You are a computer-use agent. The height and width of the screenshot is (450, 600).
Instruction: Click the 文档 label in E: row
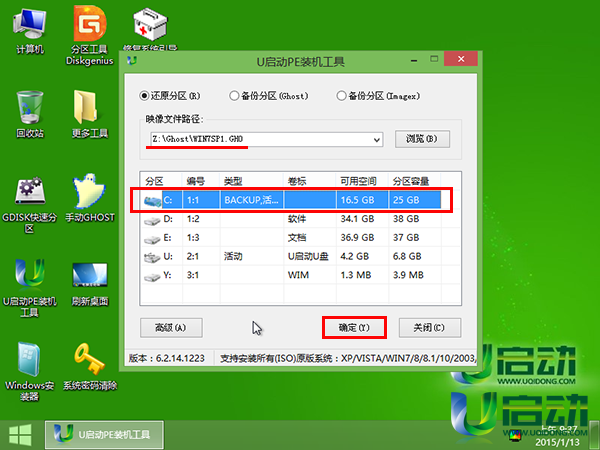tap(297, 238)
